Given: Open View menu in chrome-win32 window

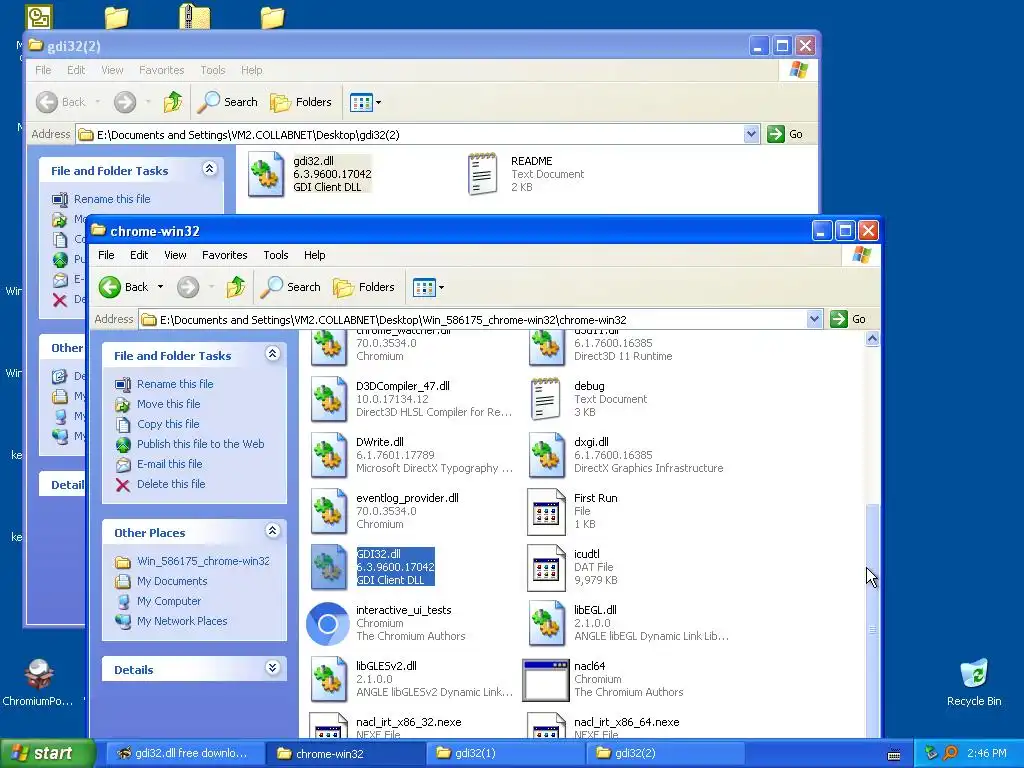Looking at the screenshot, I should click(175, 255).
